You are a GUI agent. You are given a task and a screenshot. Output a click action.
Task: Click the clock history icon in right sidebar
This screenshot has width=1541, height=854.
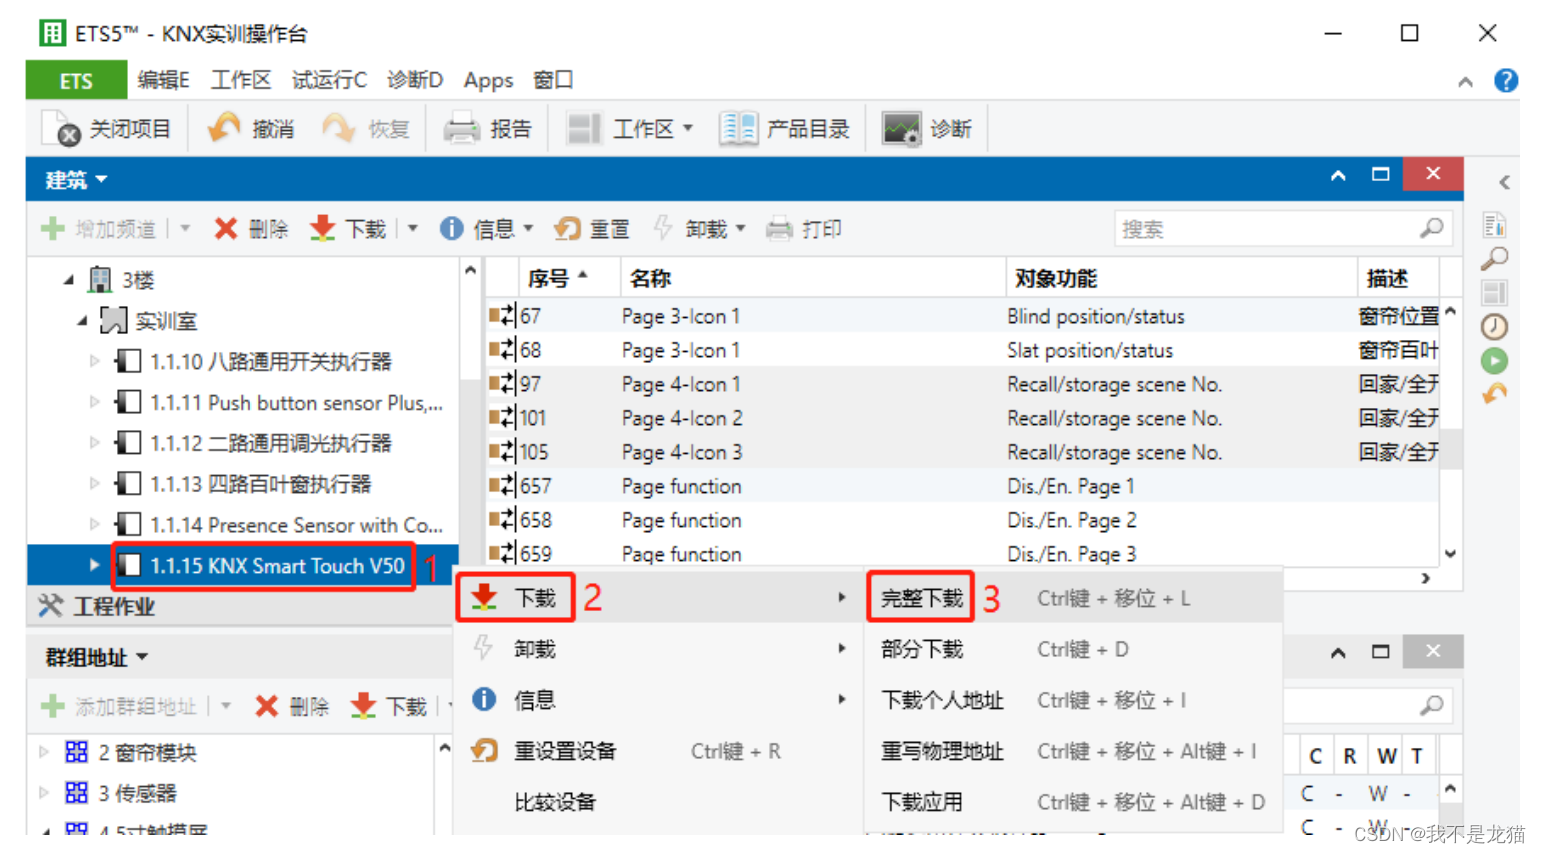(1494, 327)
